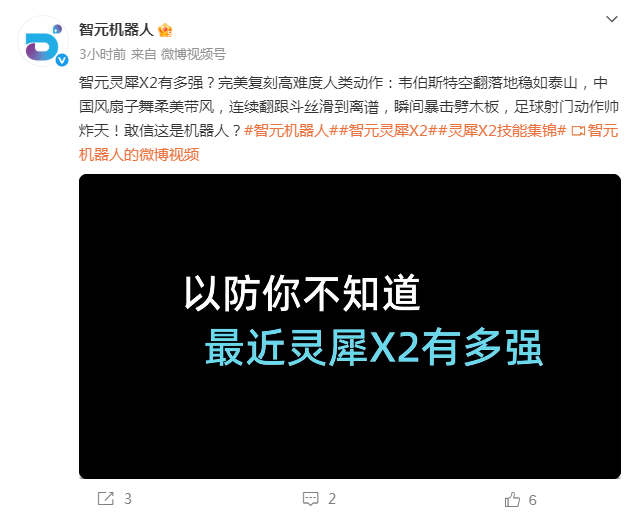Open the username 智元机器人 link
638x518 pixels.
(116, 30)
